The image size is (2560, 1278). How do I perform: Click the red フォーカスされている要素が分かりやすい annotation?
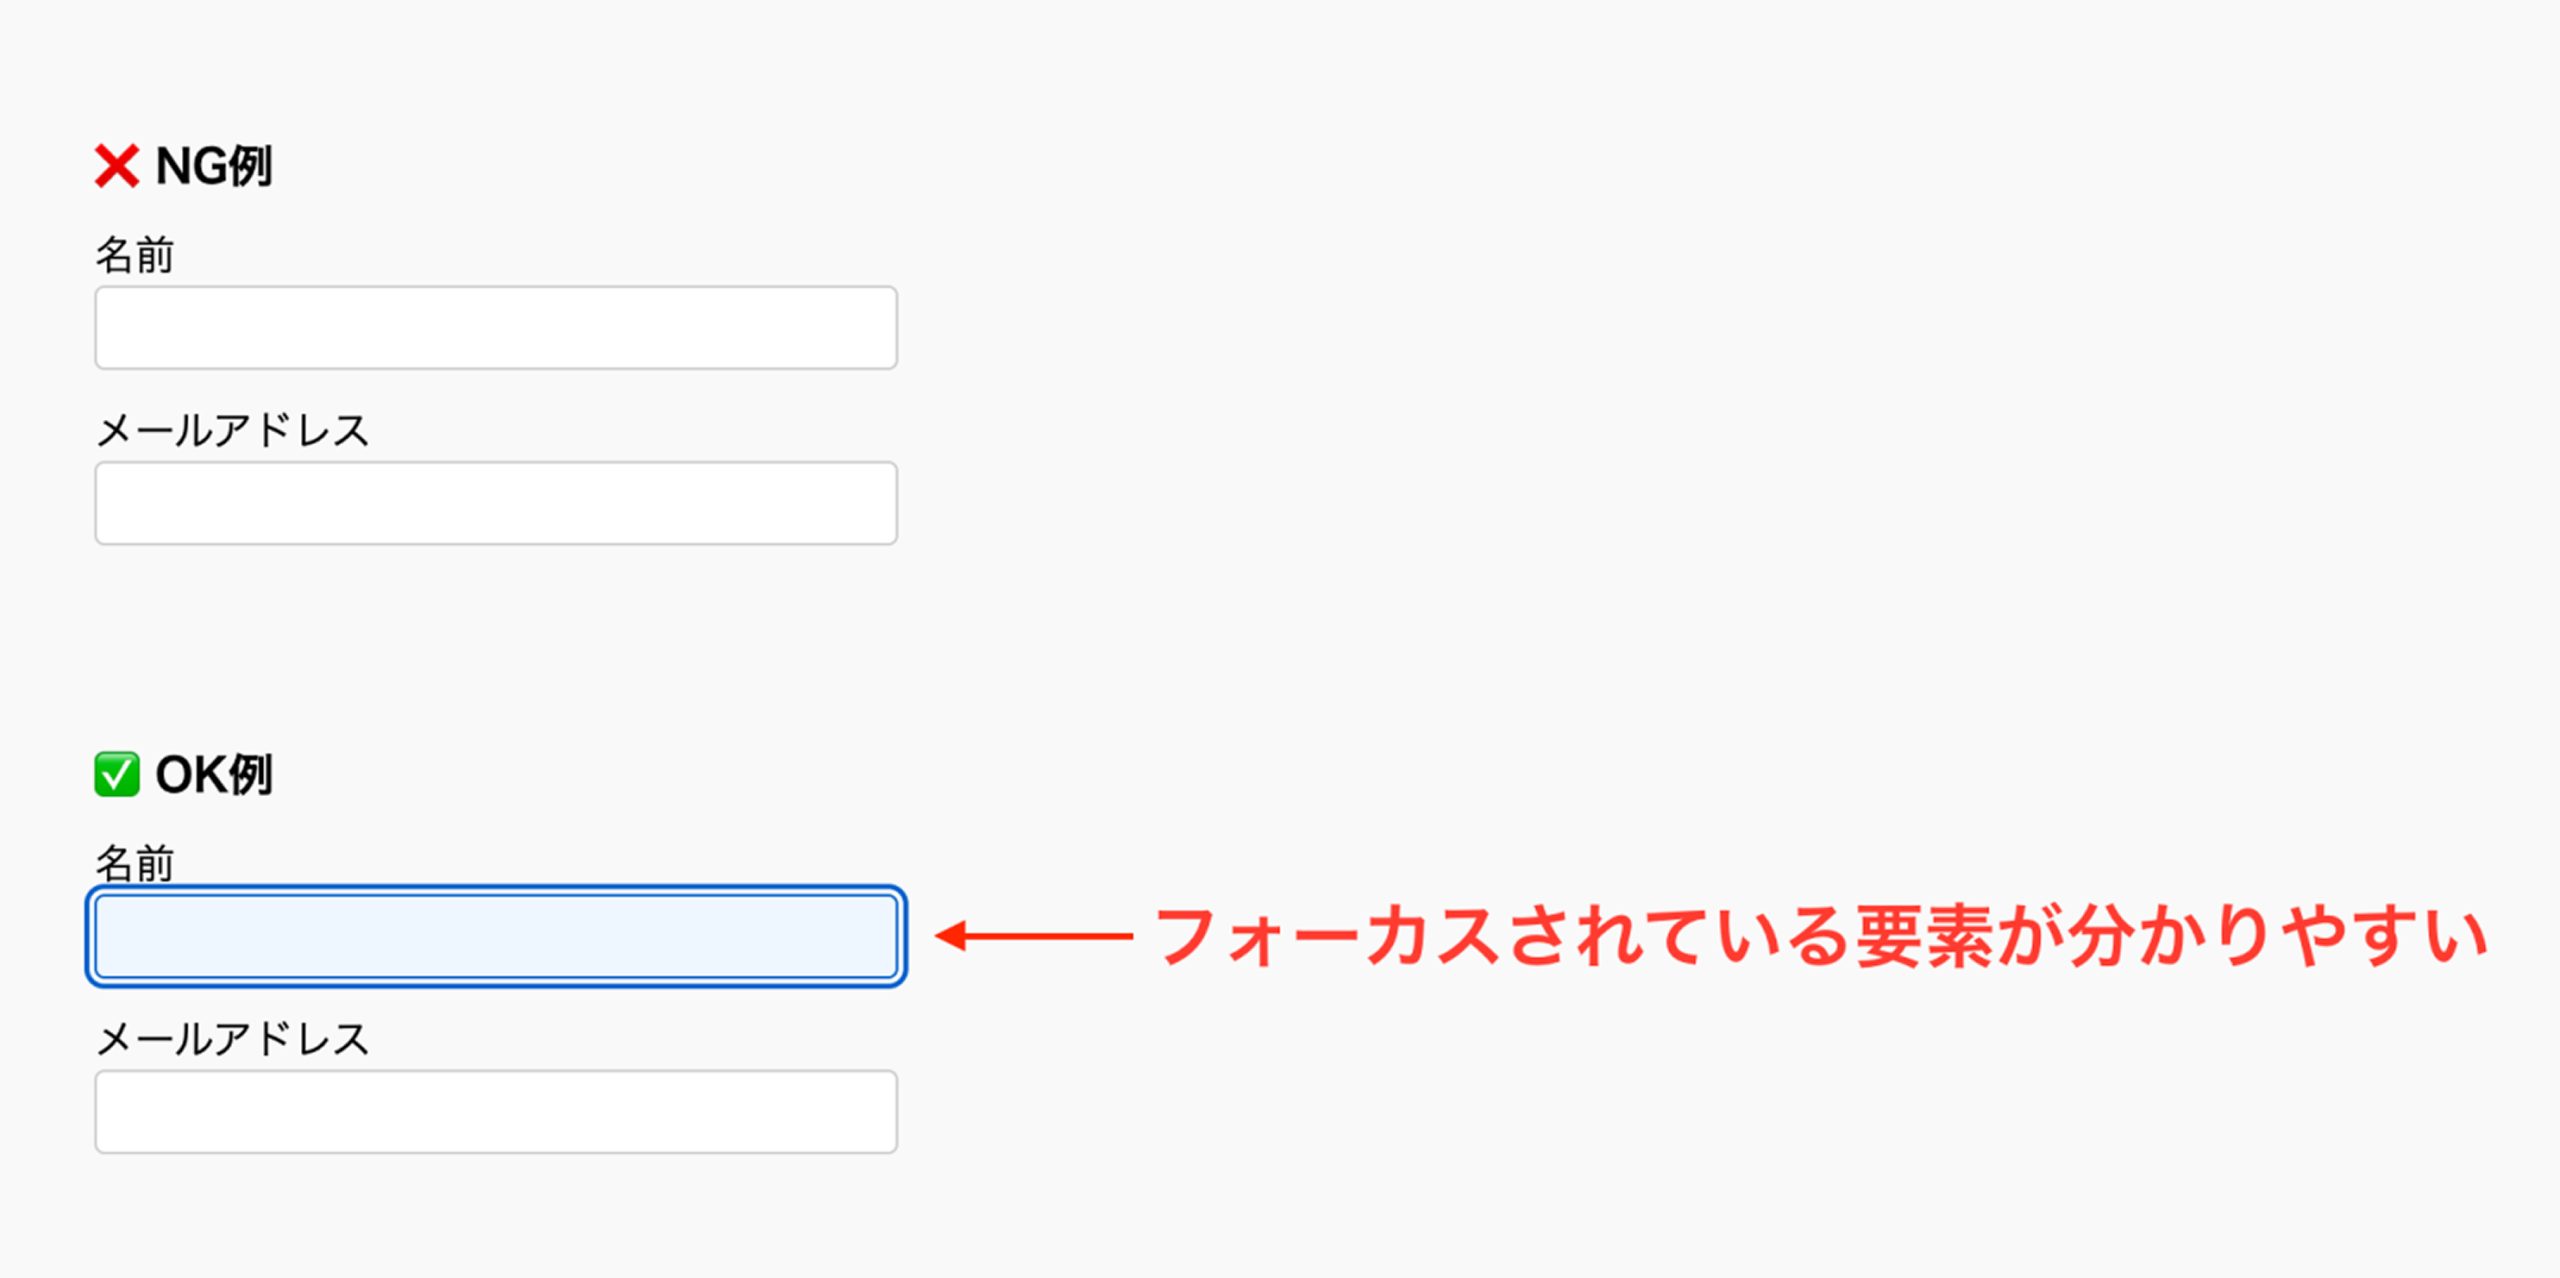pos(1820,936)
